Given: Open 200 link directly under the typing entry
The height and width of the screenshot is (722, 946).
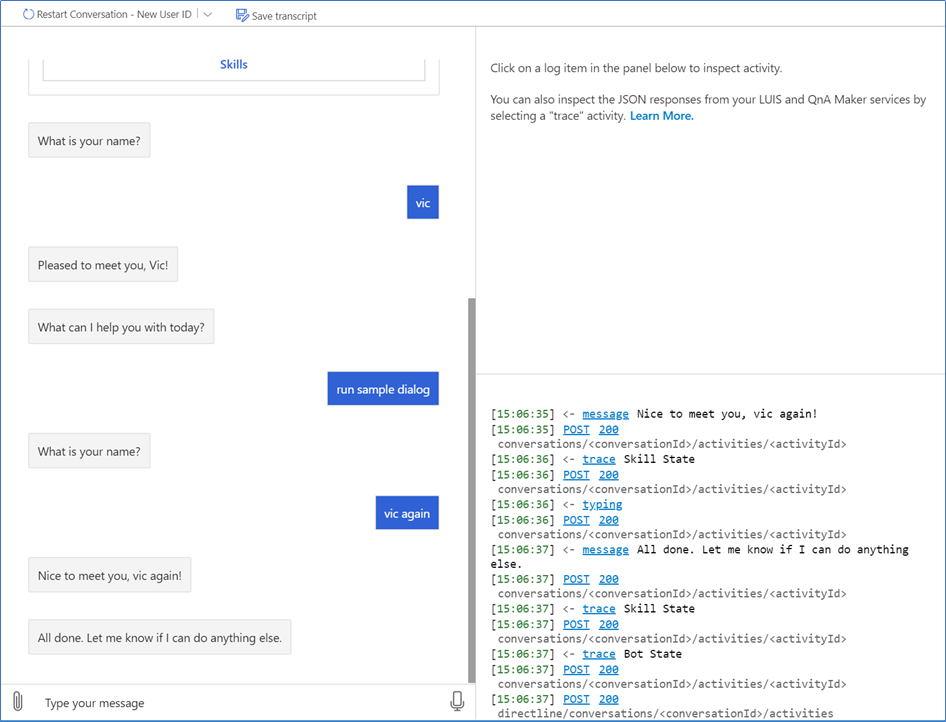Looking at the screenshot, I should [609, 520].
